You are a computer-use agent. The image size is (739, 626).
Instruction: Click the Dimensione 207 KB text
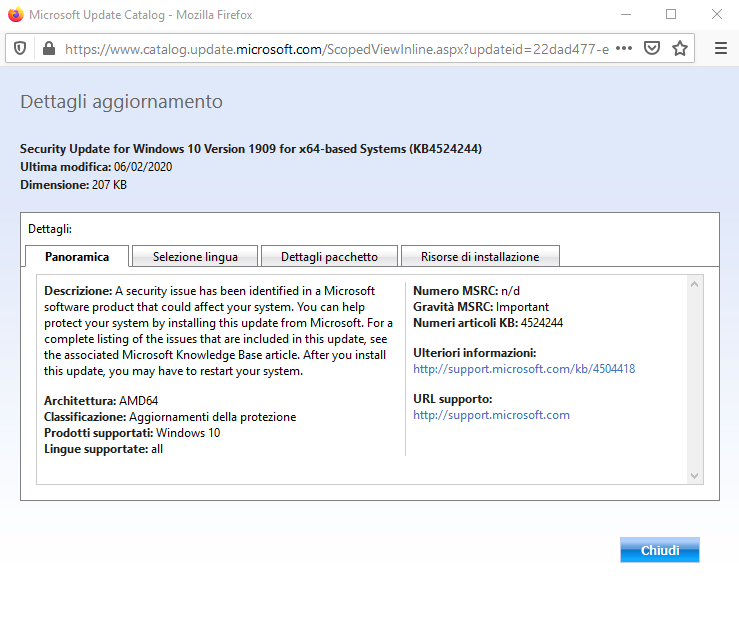point(74,185)
